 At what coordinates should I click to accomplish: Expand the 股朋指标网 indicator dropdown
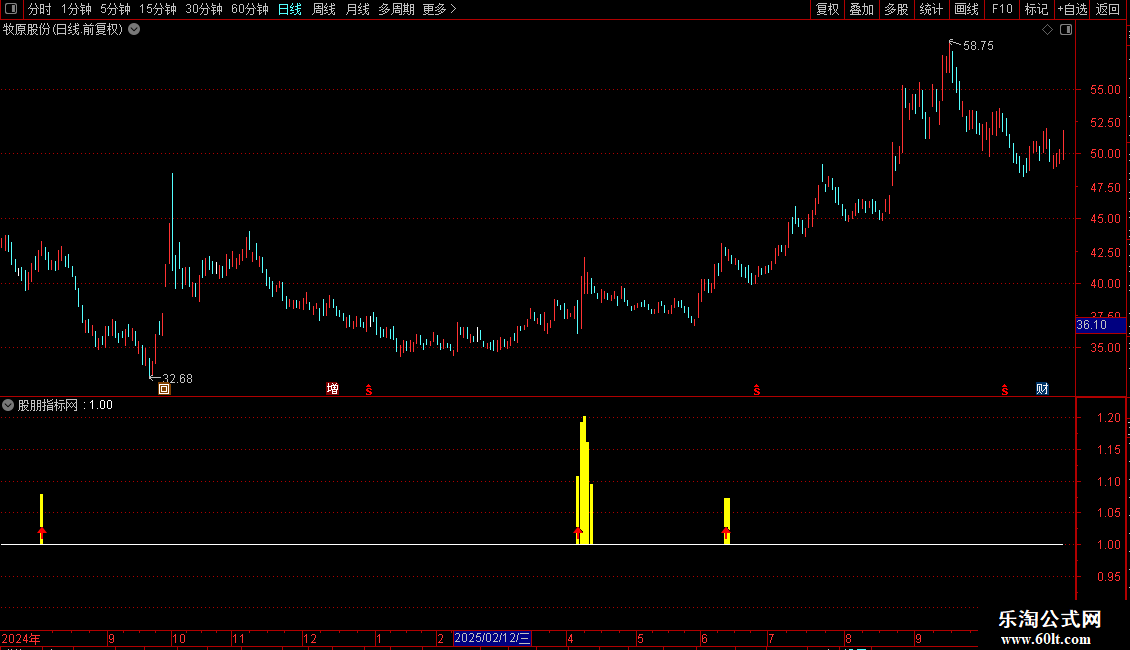point(8,405)
